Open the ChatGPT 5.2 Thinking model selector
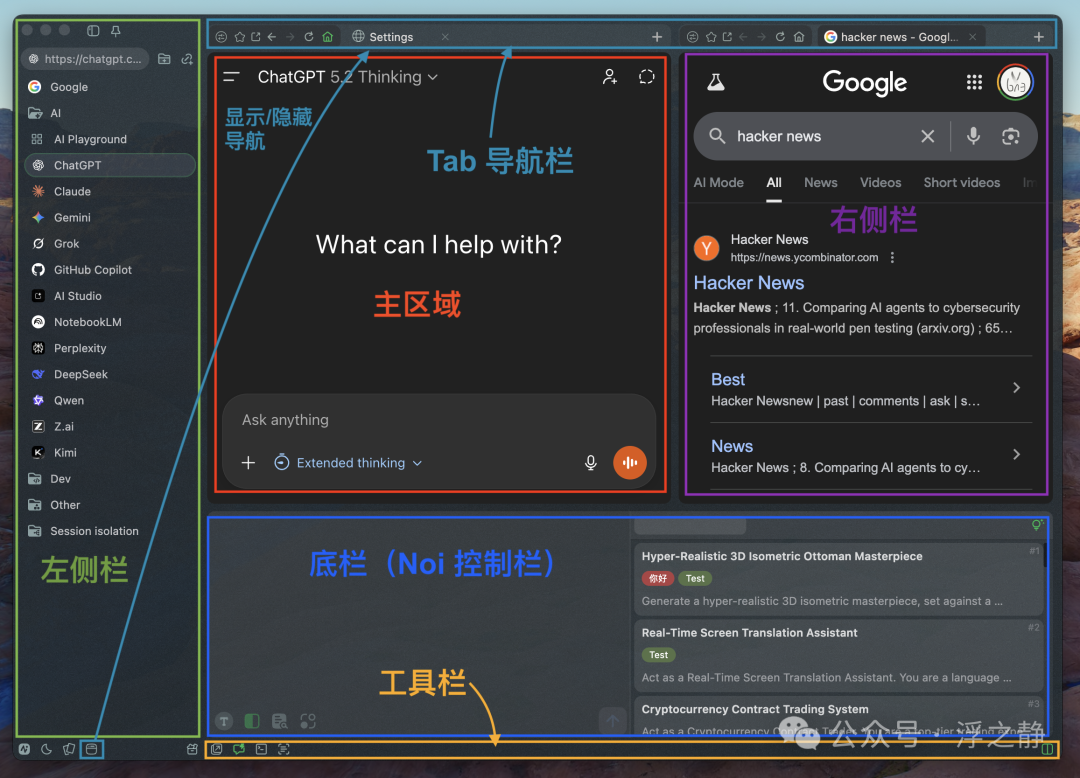Viewport: 1080px width, 778px height. coord(348,77)
